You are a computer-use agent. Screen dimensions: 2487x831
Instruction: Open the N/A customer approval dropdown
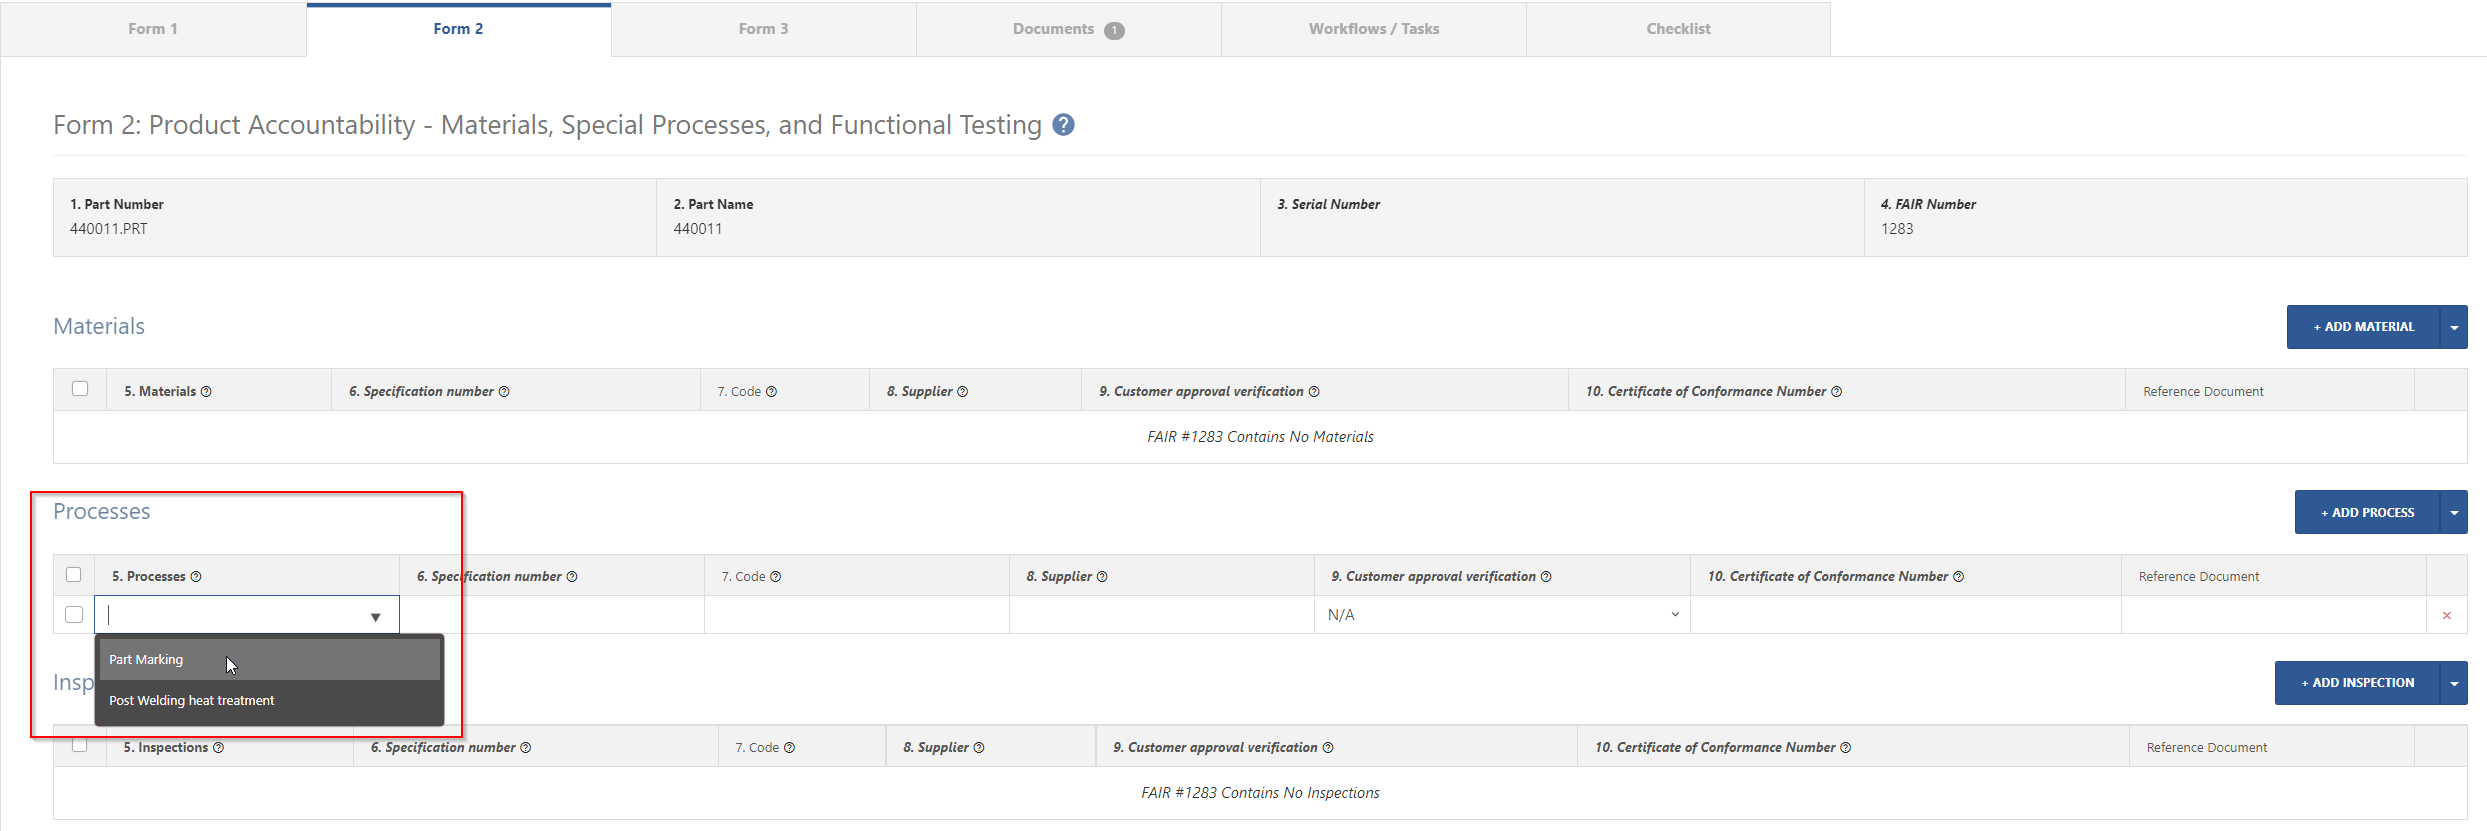pyautogui.click(x=1502, y=615)
